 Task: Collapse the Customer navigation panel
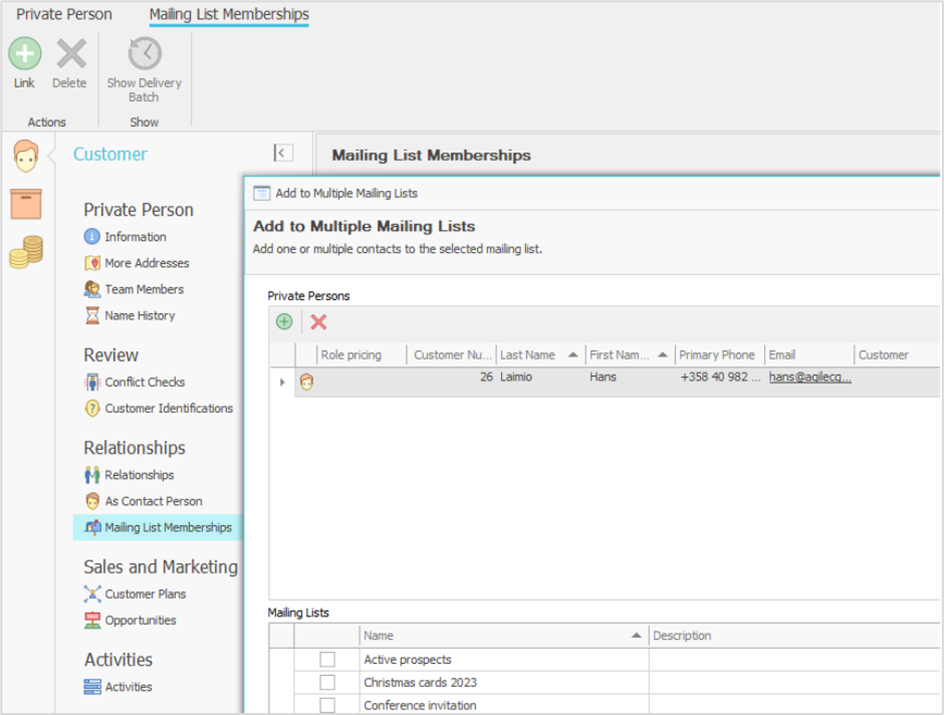(x=283, y=153)
